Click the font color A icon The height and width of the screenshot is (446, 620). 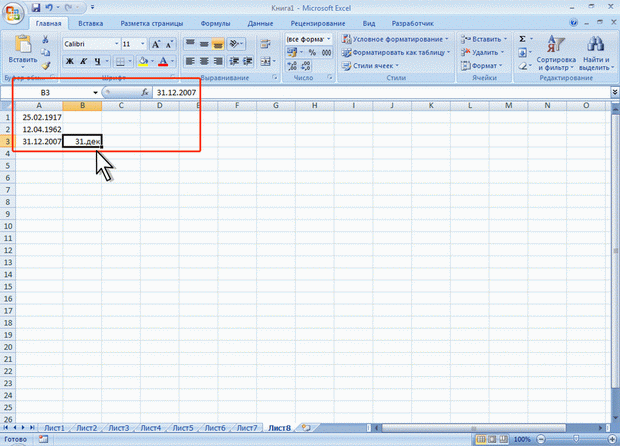tap(162, 61)
